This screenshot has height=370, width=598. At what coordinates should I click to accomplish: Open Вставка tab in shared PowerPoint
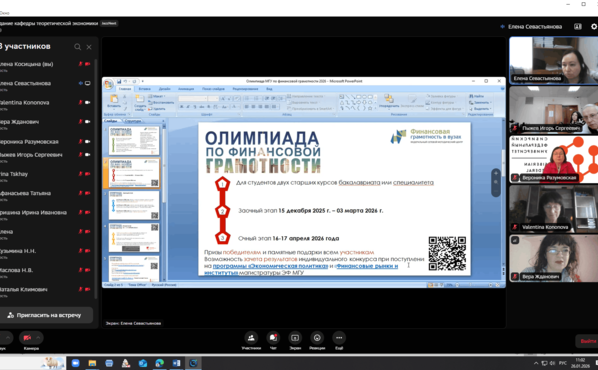(144, 89)
